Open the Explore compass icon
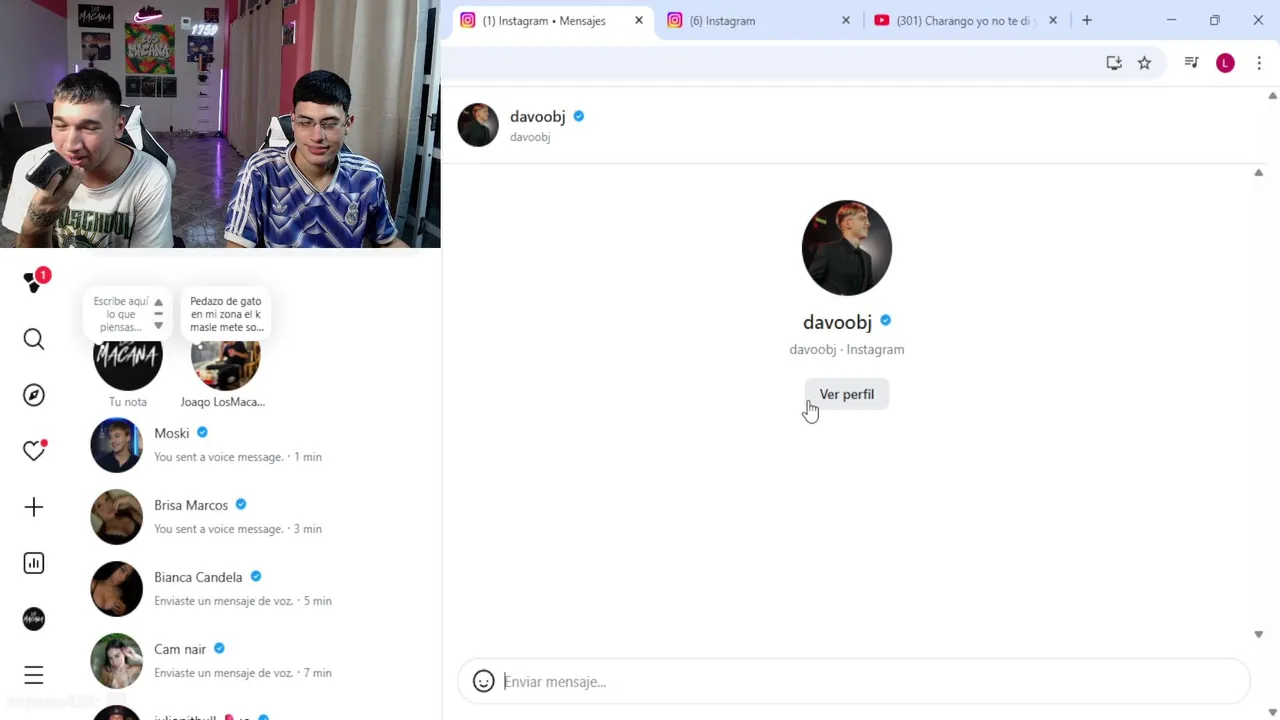1280x720 pixels. pyautogui.click(x=34, y=395)
